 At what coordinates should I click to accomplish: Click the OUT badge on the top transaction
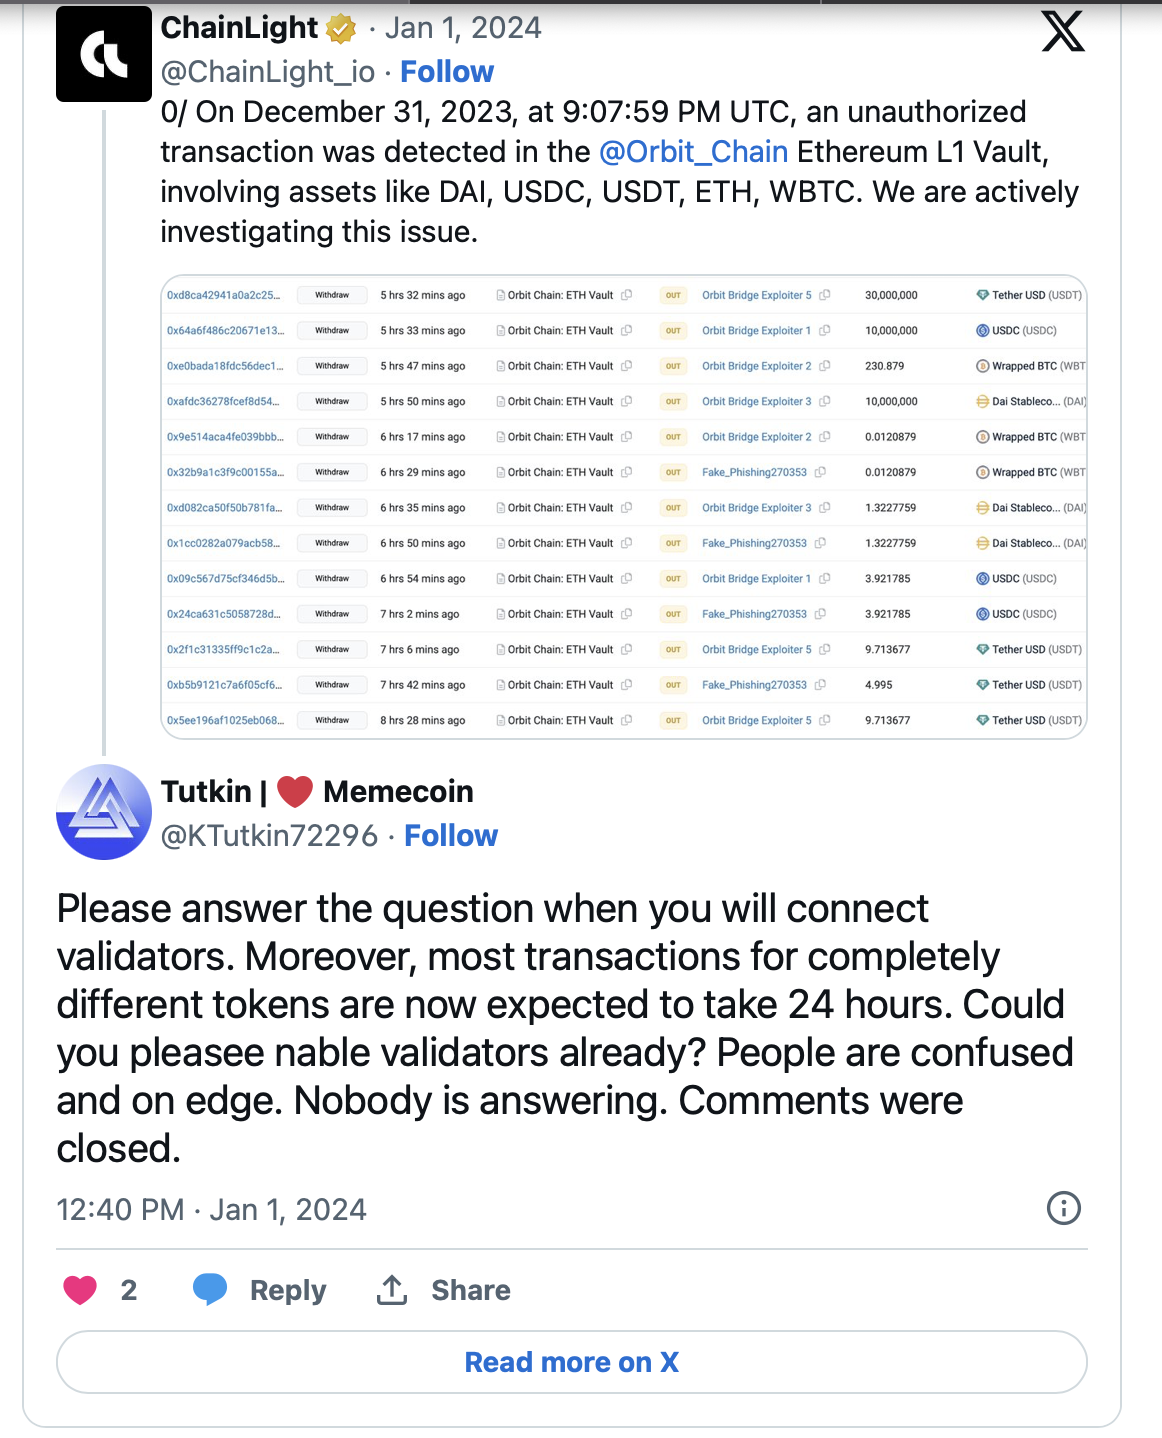click(674, 295)
